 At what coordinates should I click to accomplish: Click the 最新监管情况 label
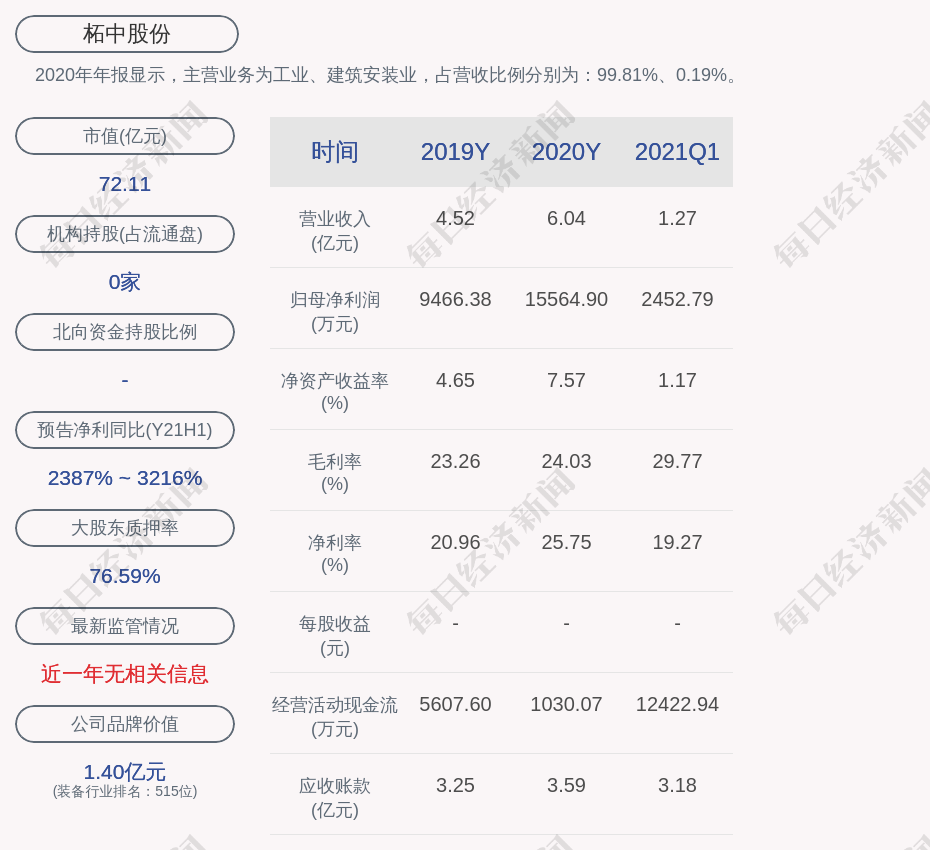pyautogui.click(x=125, y=626)
